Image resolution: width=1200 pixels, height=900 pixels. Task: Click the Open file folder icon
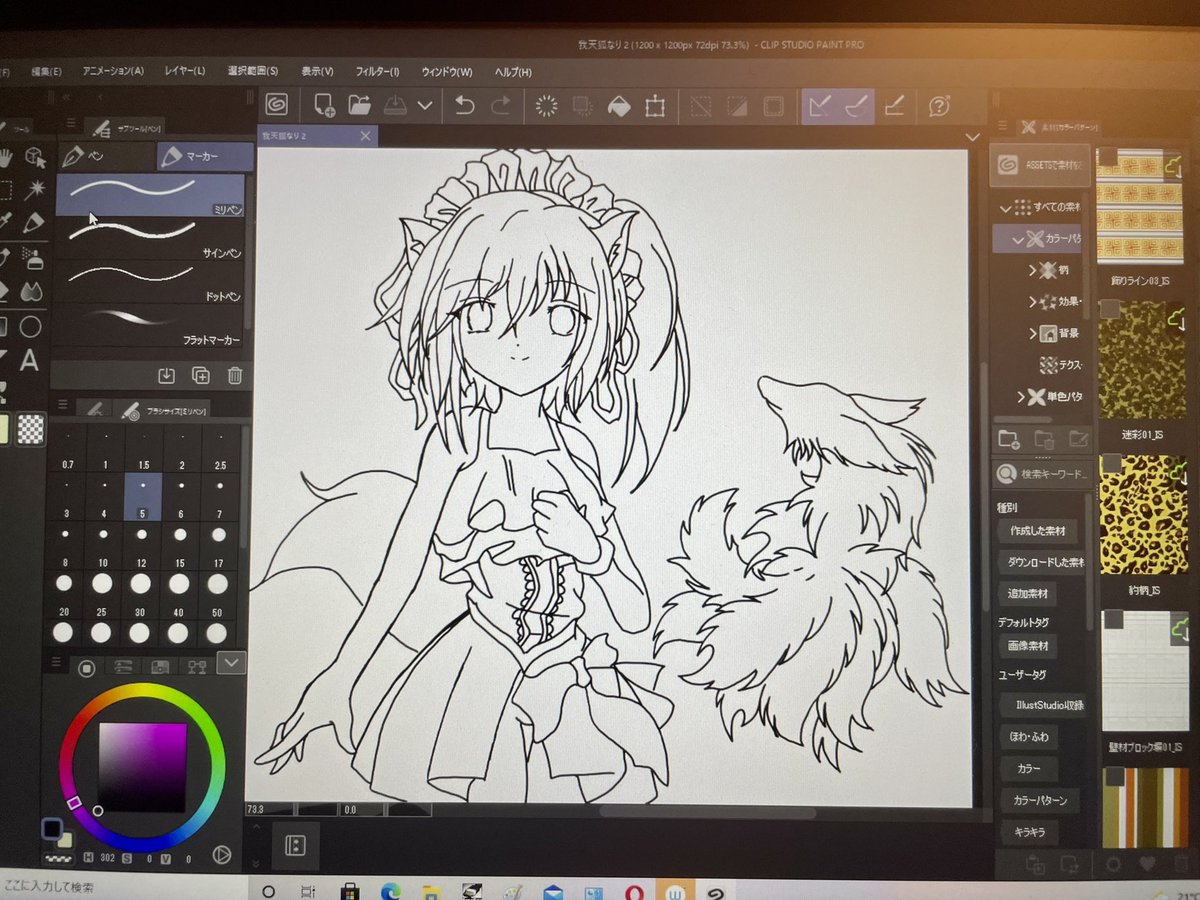[359, 104]
